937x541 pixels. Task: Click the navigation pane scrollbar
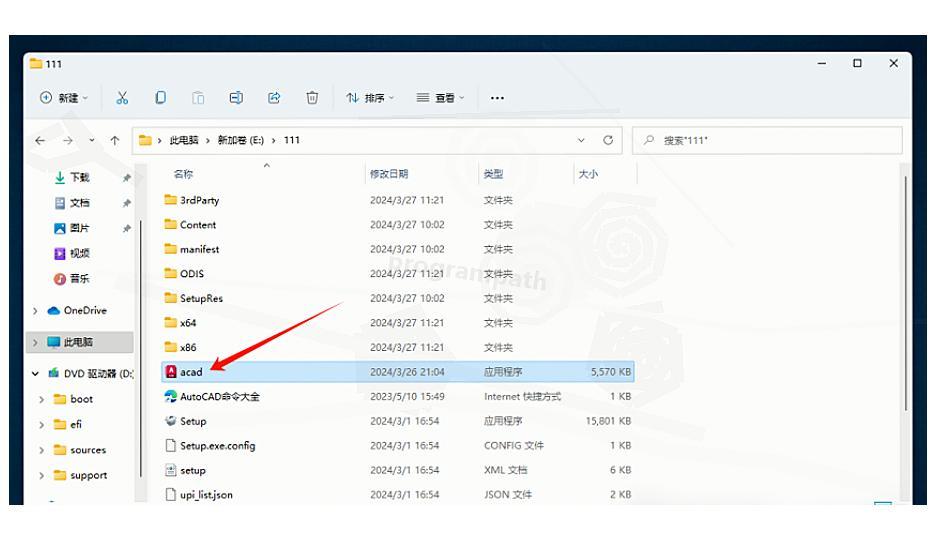140,349
